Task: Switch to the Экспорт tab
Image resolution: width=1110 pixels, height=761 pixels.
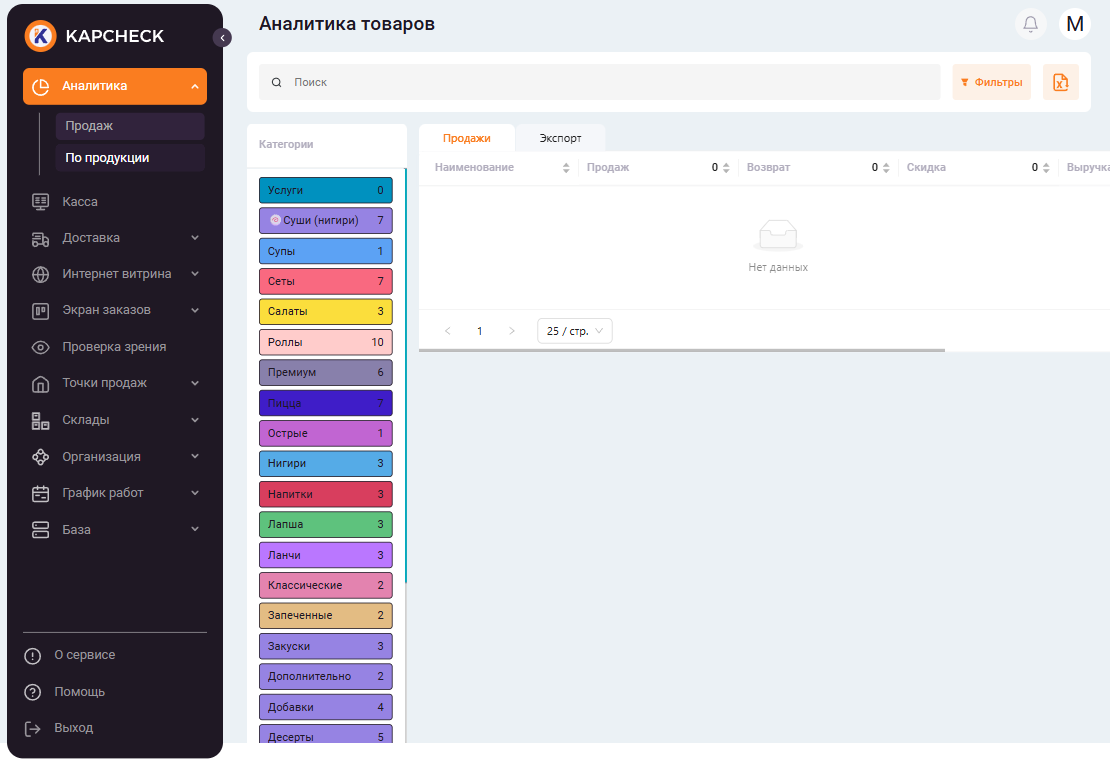Action: tap(560, 138)
